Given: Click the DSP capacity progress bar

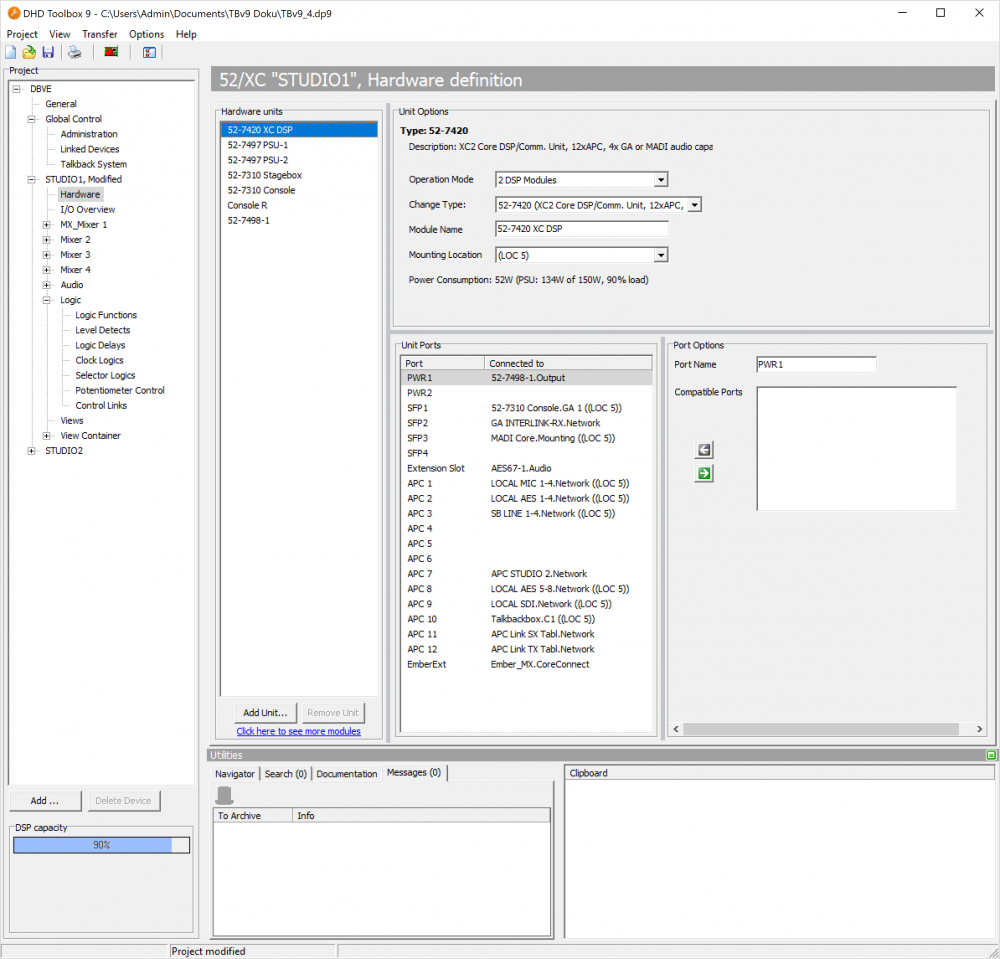Looking at the screenshot, I should tap(101, 845).
